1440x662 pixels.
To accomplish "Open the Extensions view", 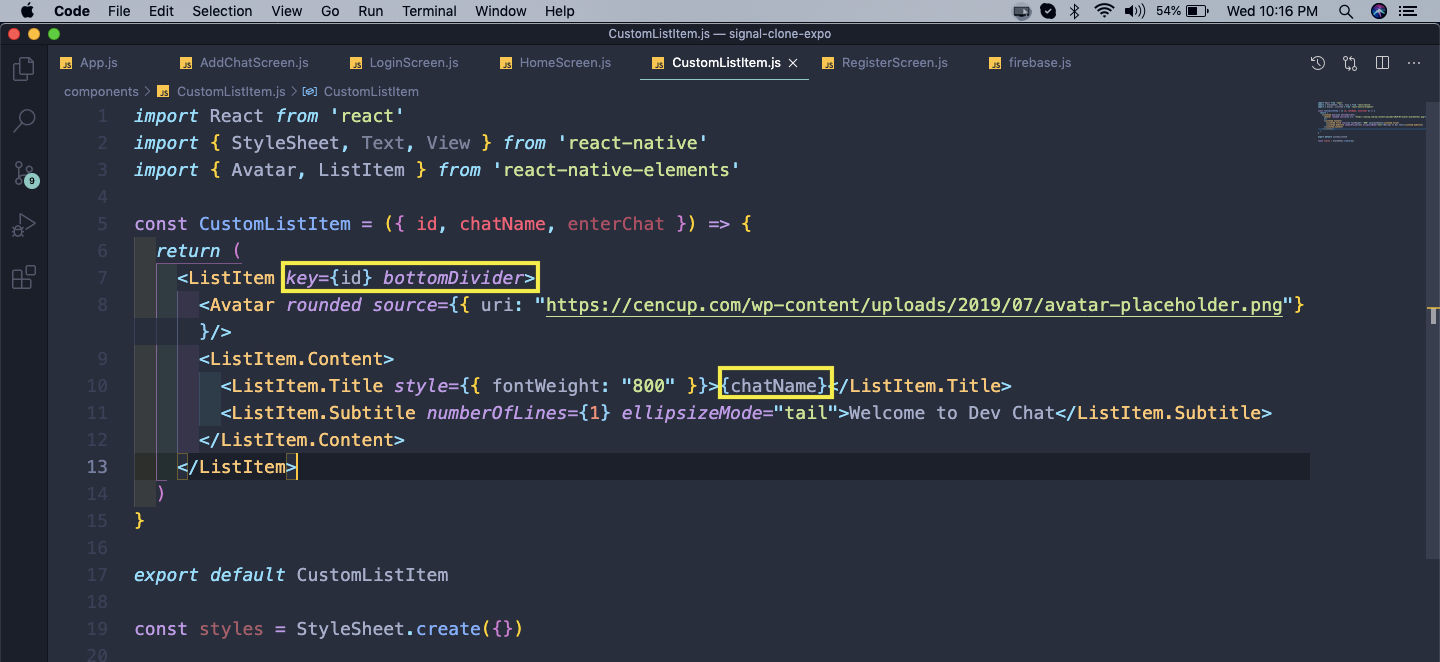I will click(x=23, y=277).
